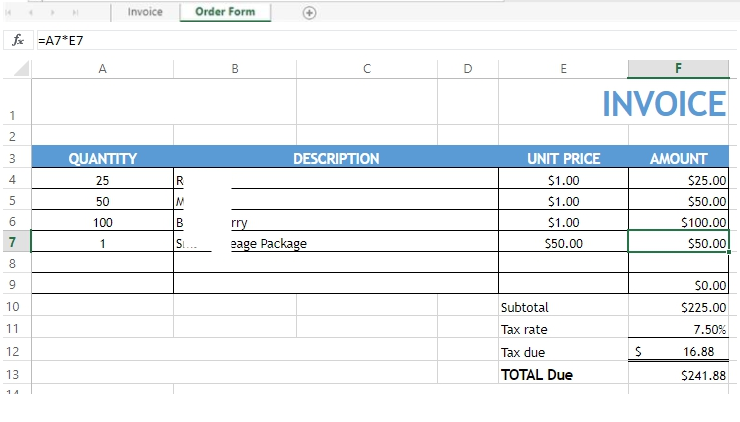Select the tax rate value 7.50%
The width and height of the screenshot is (740, 422).
679,328
